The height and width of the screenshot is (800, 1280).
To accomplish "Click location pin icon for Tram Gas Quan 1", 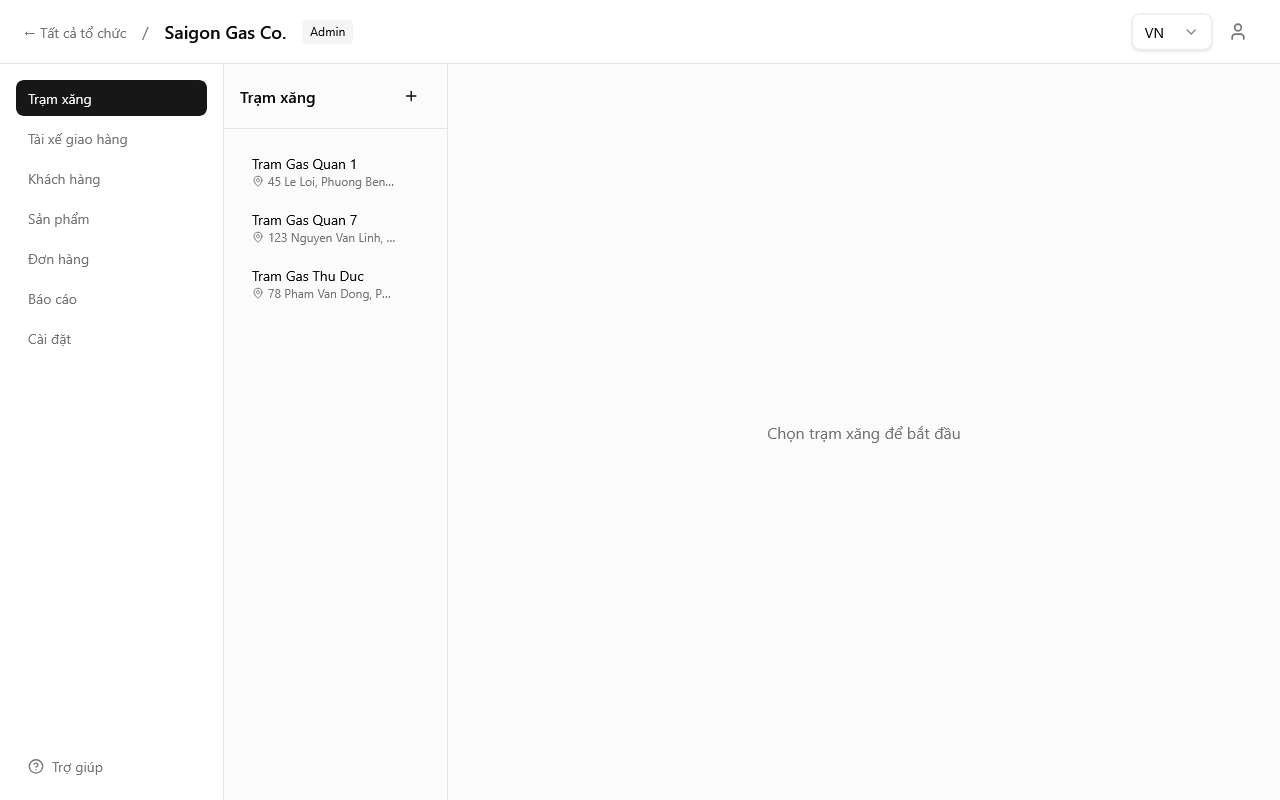I will 258,182.
